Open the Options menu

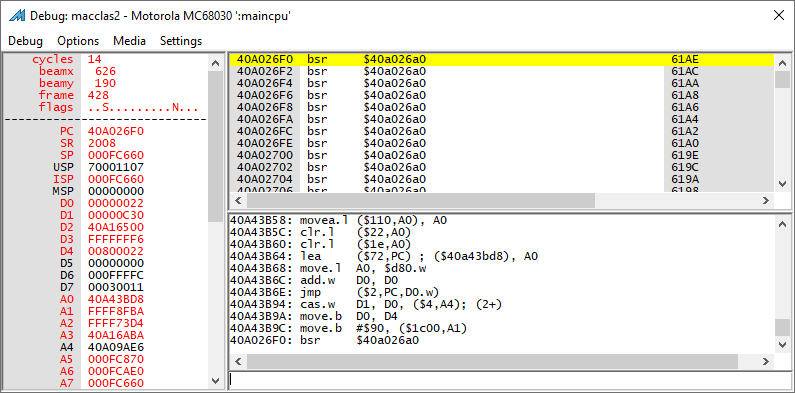78,41
